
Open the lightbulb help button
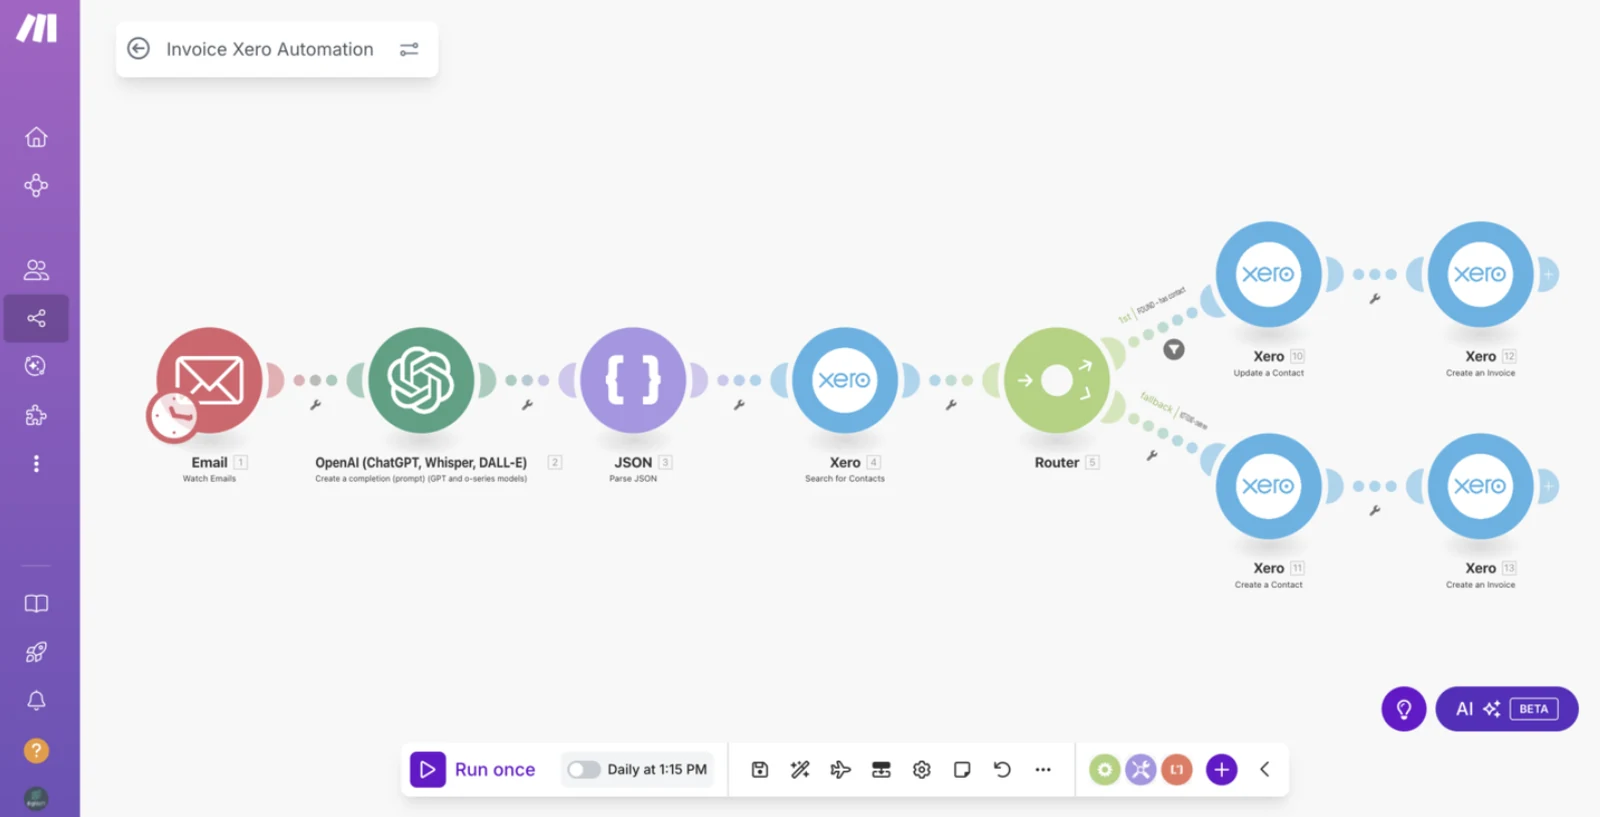1404,709
